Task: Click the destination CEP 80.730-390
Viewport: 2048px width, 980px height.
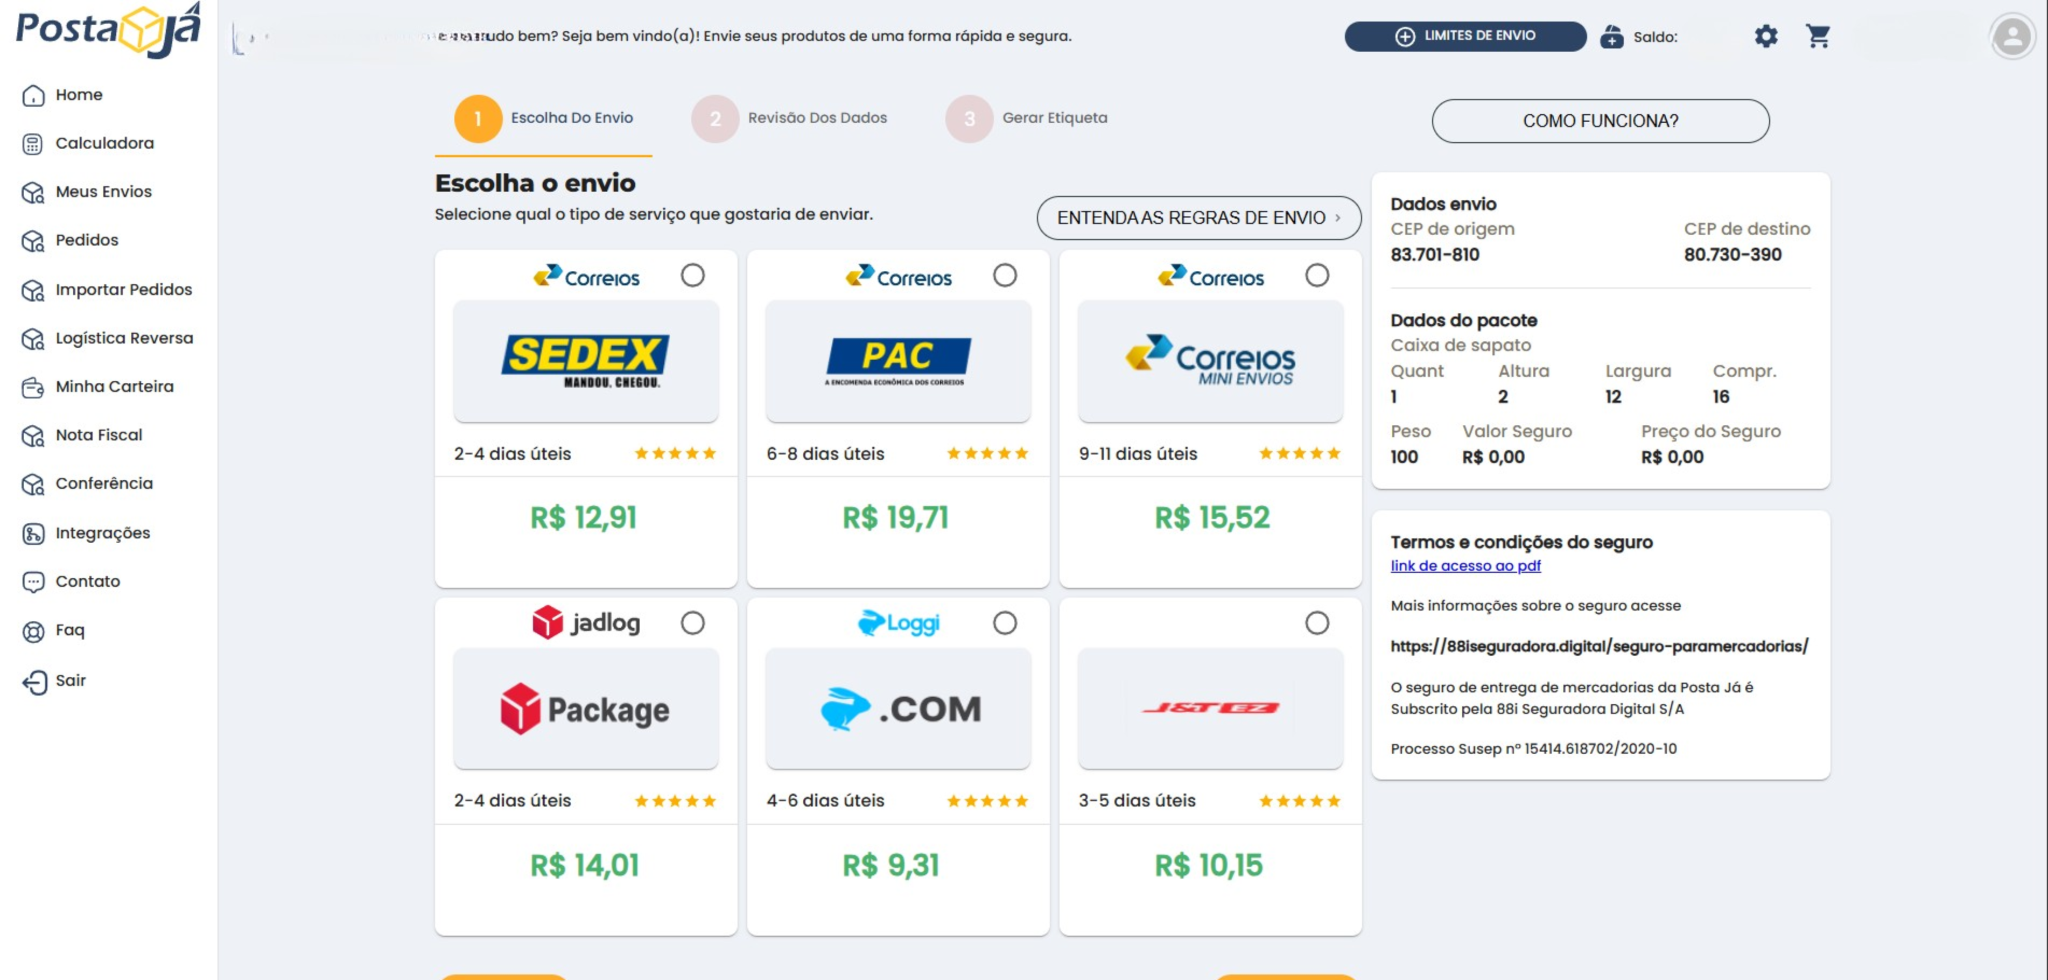Action: tap(1732, 255)
